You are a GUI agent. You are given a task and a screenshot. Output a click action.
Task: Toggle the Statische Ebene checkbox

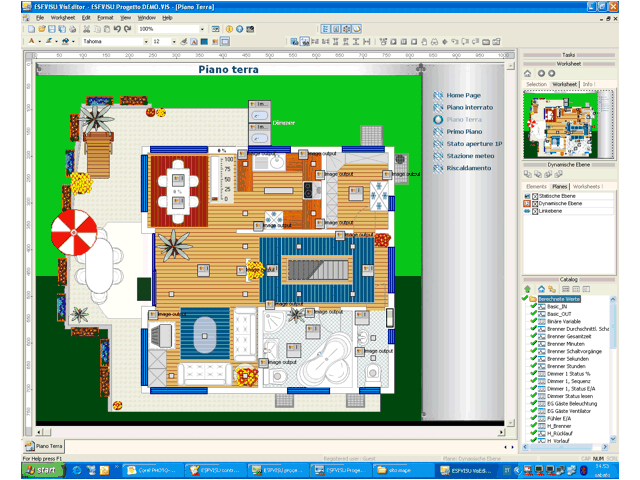(x=535, y=196)
